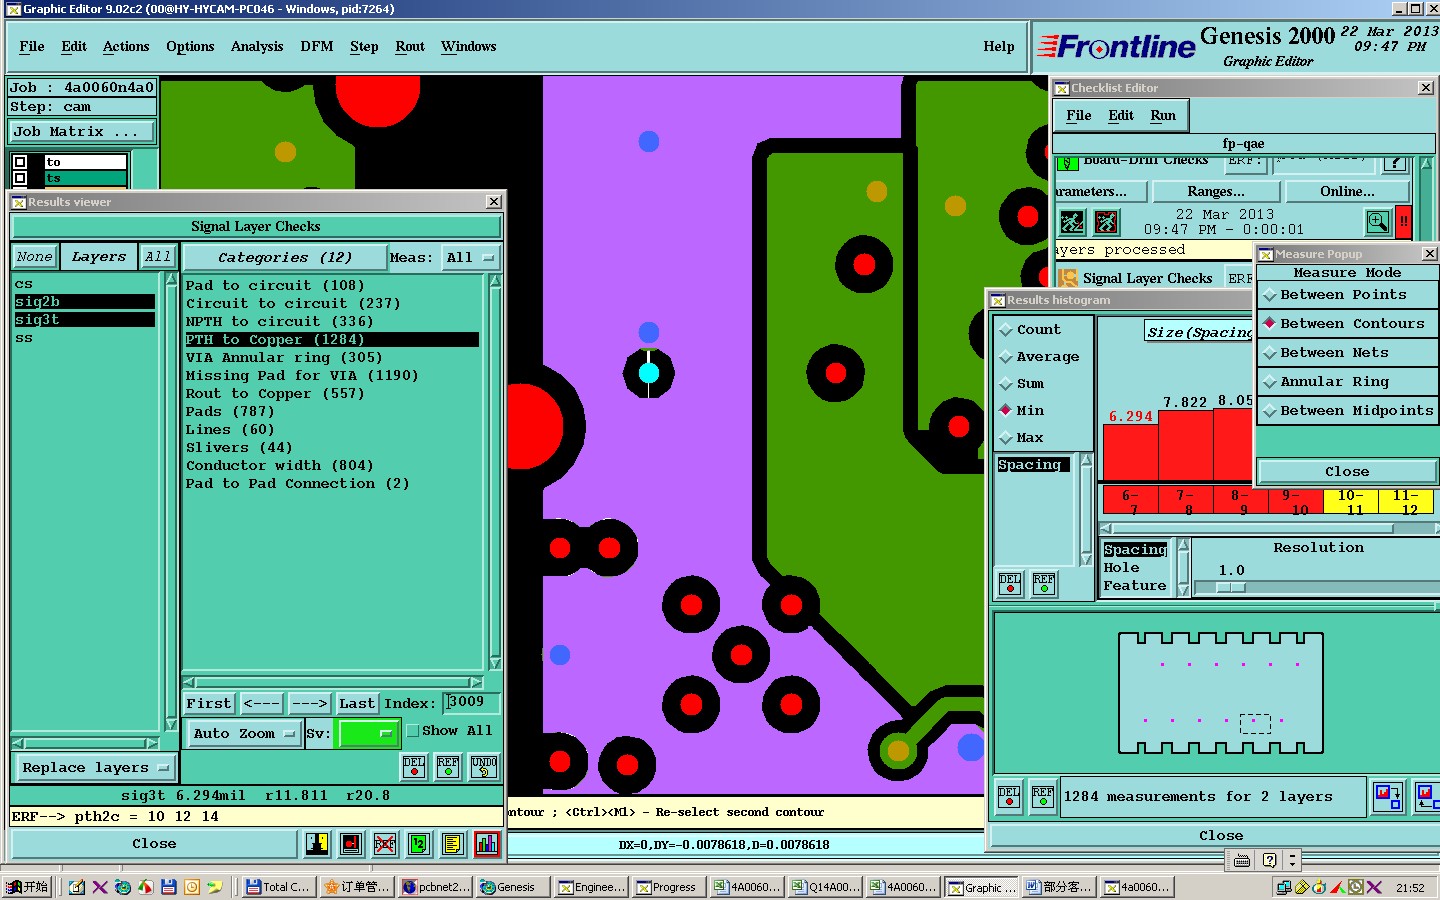Open the Ranges... option in Checklist Editor

[x=1216, y=191]
